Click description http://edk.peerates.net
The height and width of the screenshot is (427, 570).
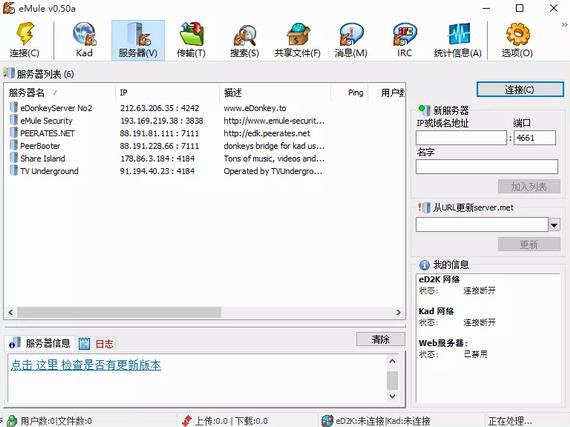[267, 133]
